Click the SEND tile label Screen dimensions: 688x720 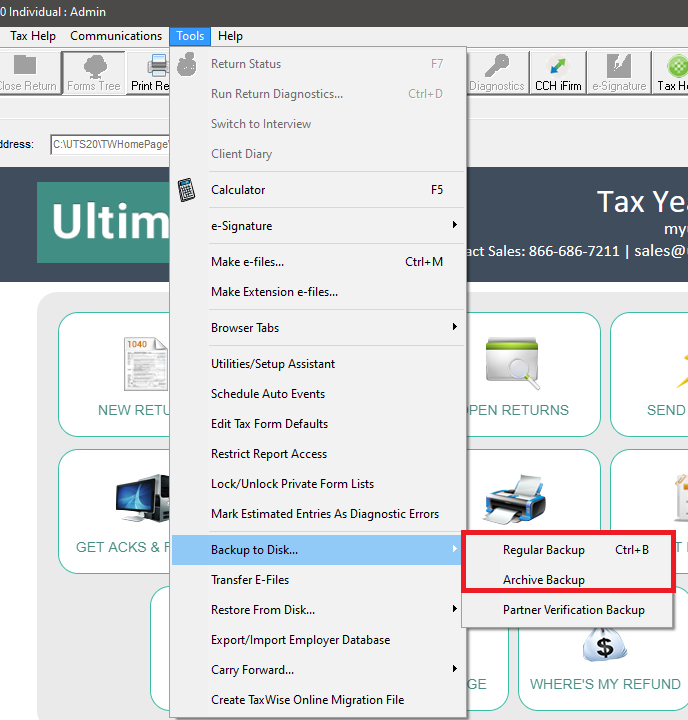667,410
